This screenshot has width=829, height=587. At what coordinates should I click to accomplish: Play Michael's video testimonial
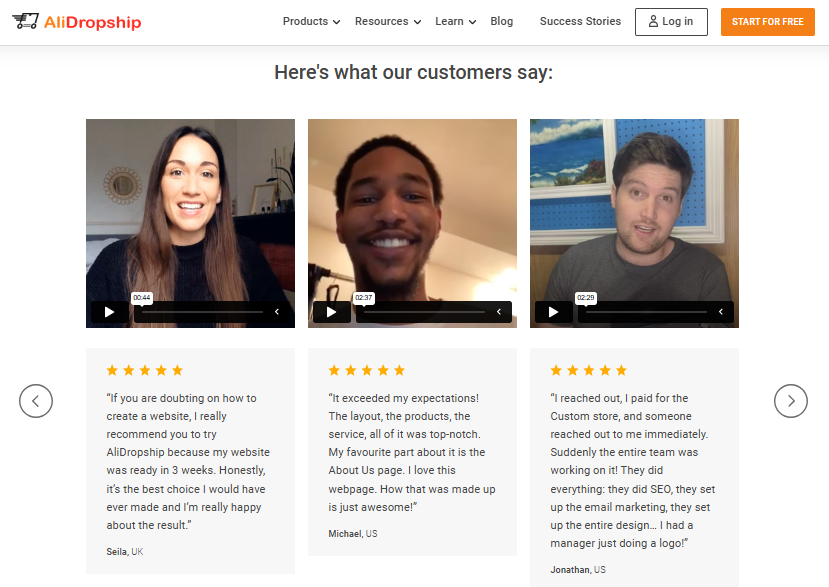coord(331,312)
